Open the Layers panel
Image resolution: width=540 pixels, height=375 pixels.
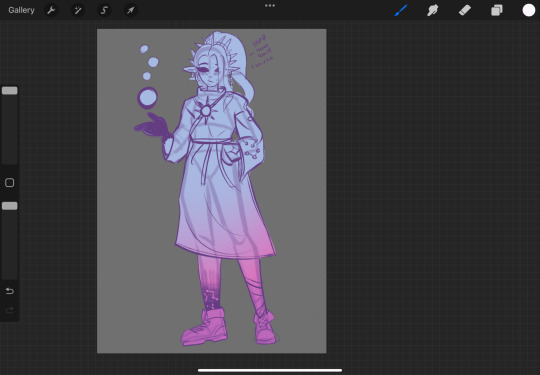coord(497,10)
